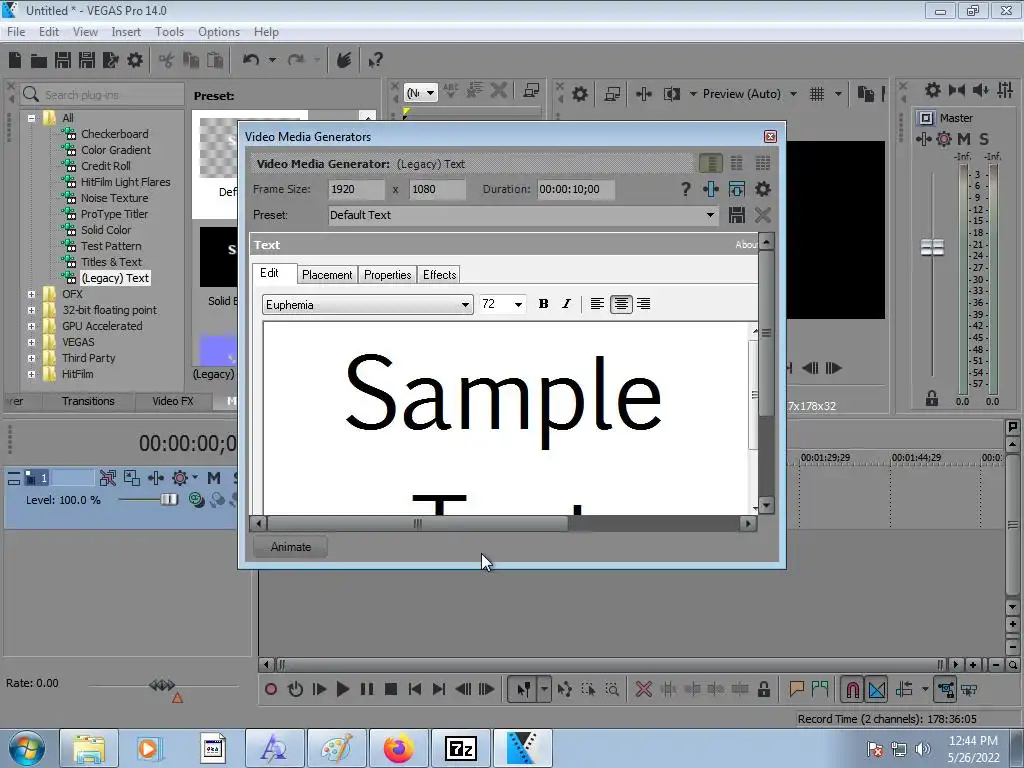This screenshot has width=1024, height=768.
Task: Stop playback in transport bar
Action: (x=391, y=689)
